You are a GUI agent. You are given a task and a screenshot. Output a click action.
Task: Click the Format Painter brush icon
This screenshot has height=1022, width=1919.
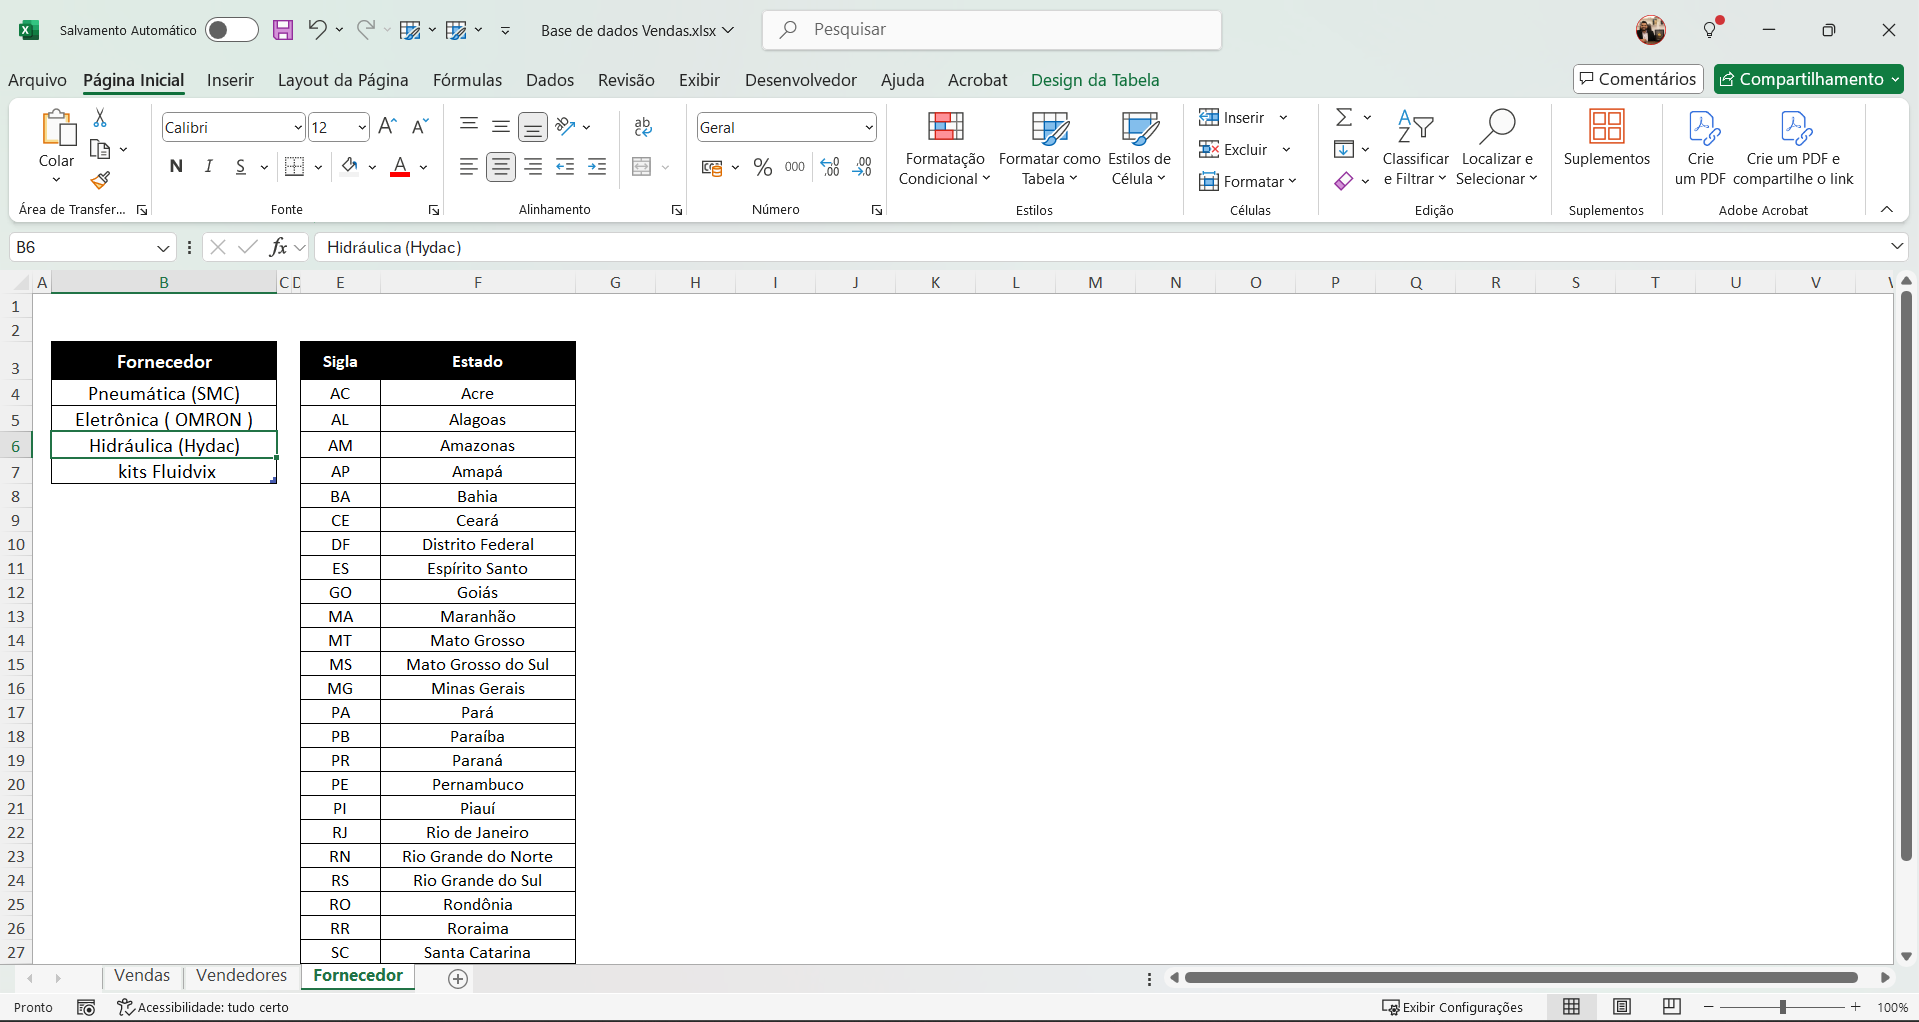(100, 180)
